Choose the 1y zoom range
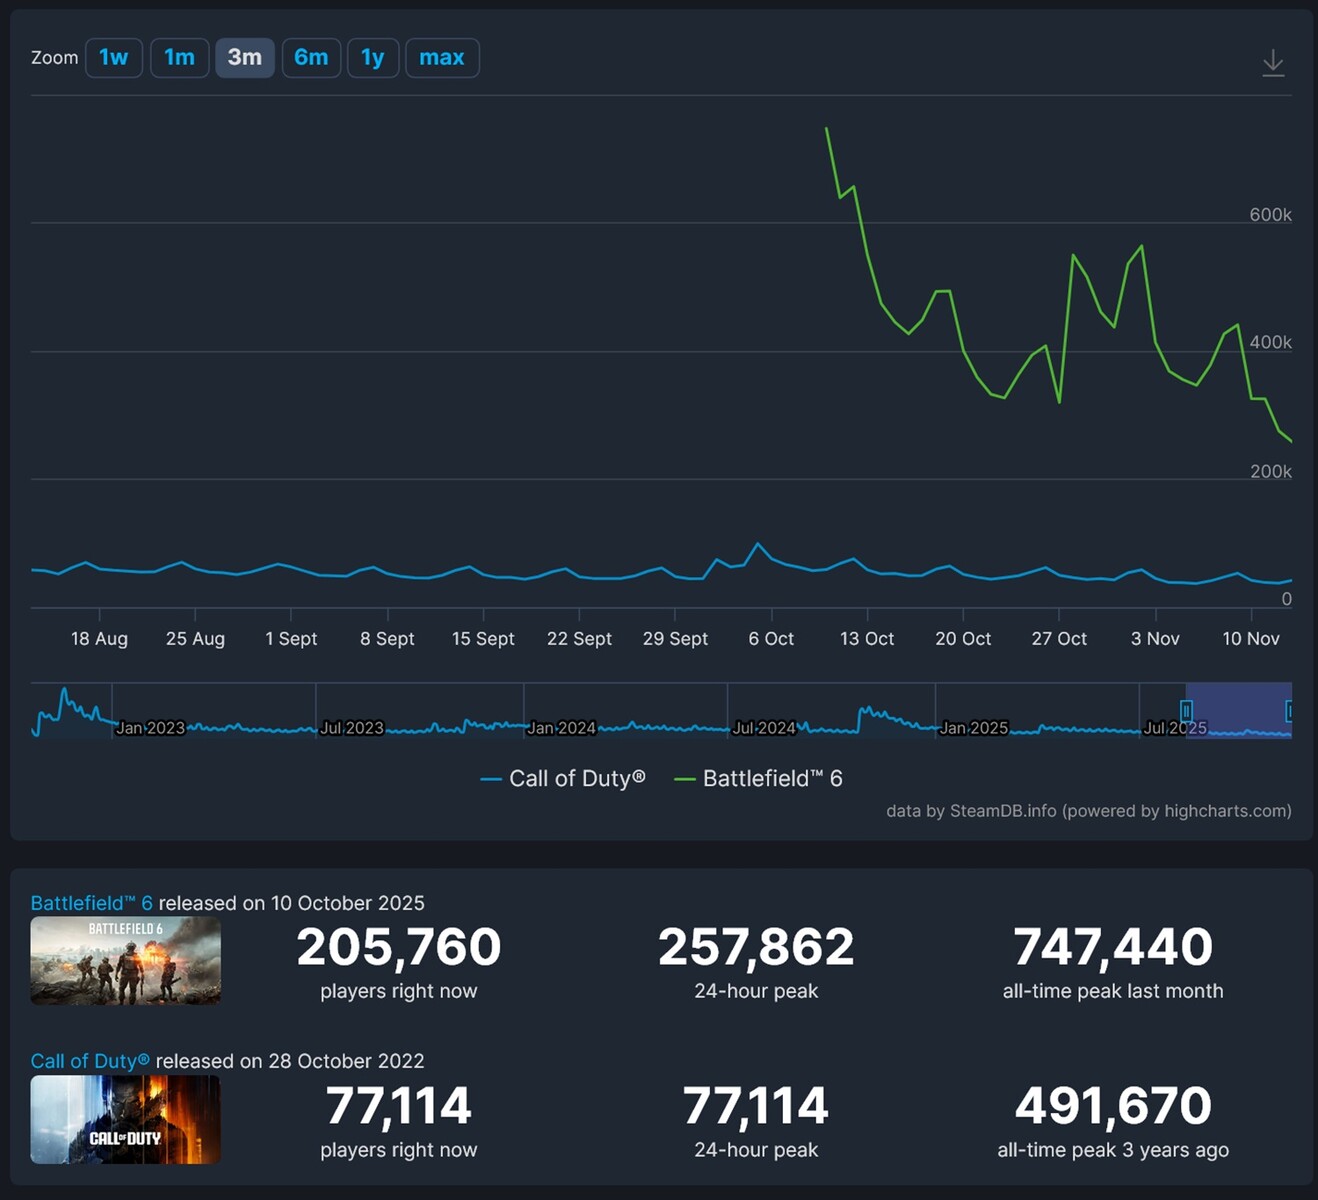Screen dimensions: 1318x1200 pyautogui.click(x=373, y=58)
